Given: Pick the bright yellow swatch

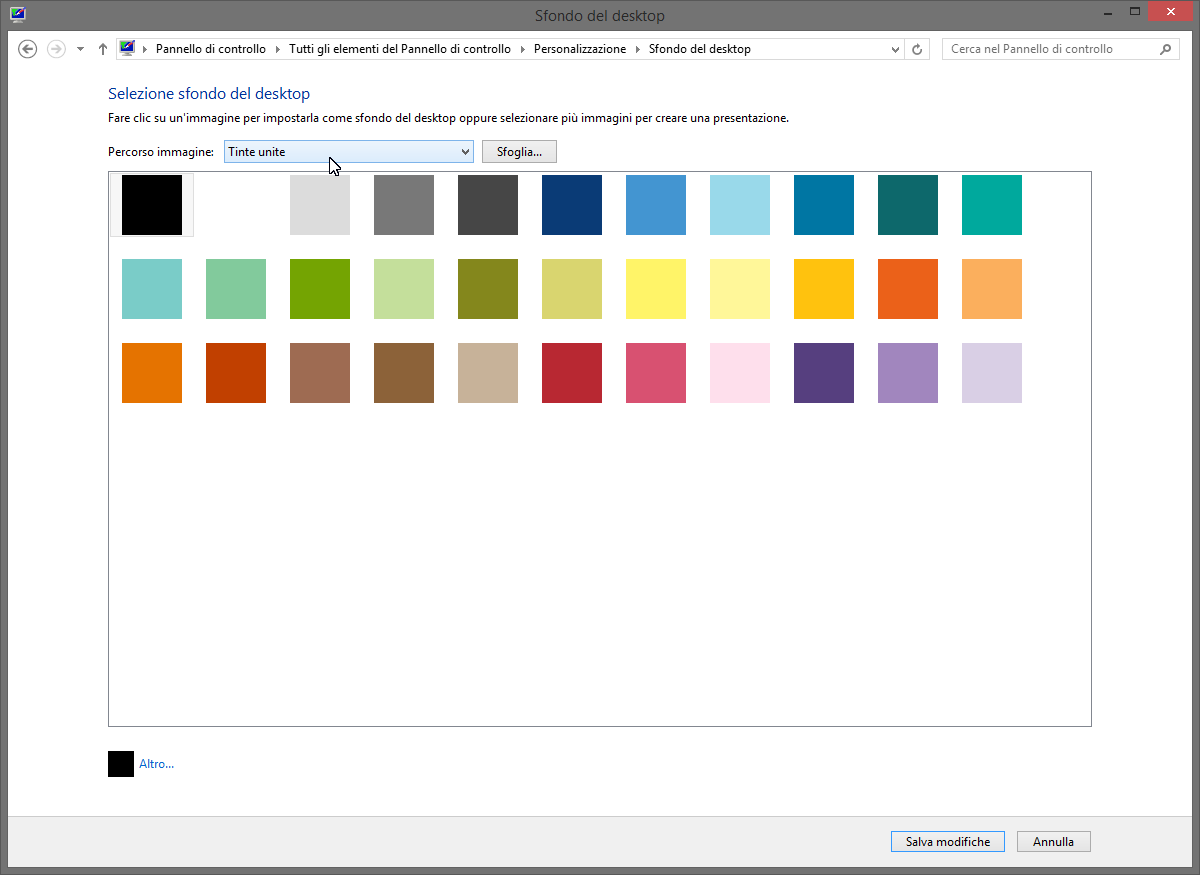Looking at the screenshot, I should point(656,289).
